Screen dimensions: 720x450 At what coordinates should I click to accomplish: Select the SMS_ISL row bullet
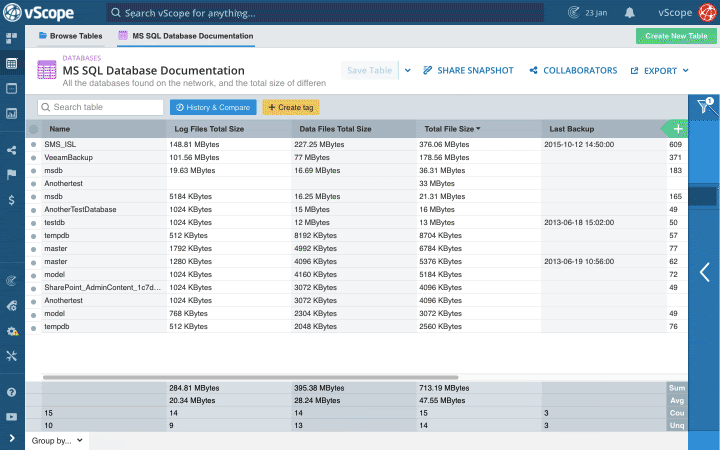coord(34,145)
